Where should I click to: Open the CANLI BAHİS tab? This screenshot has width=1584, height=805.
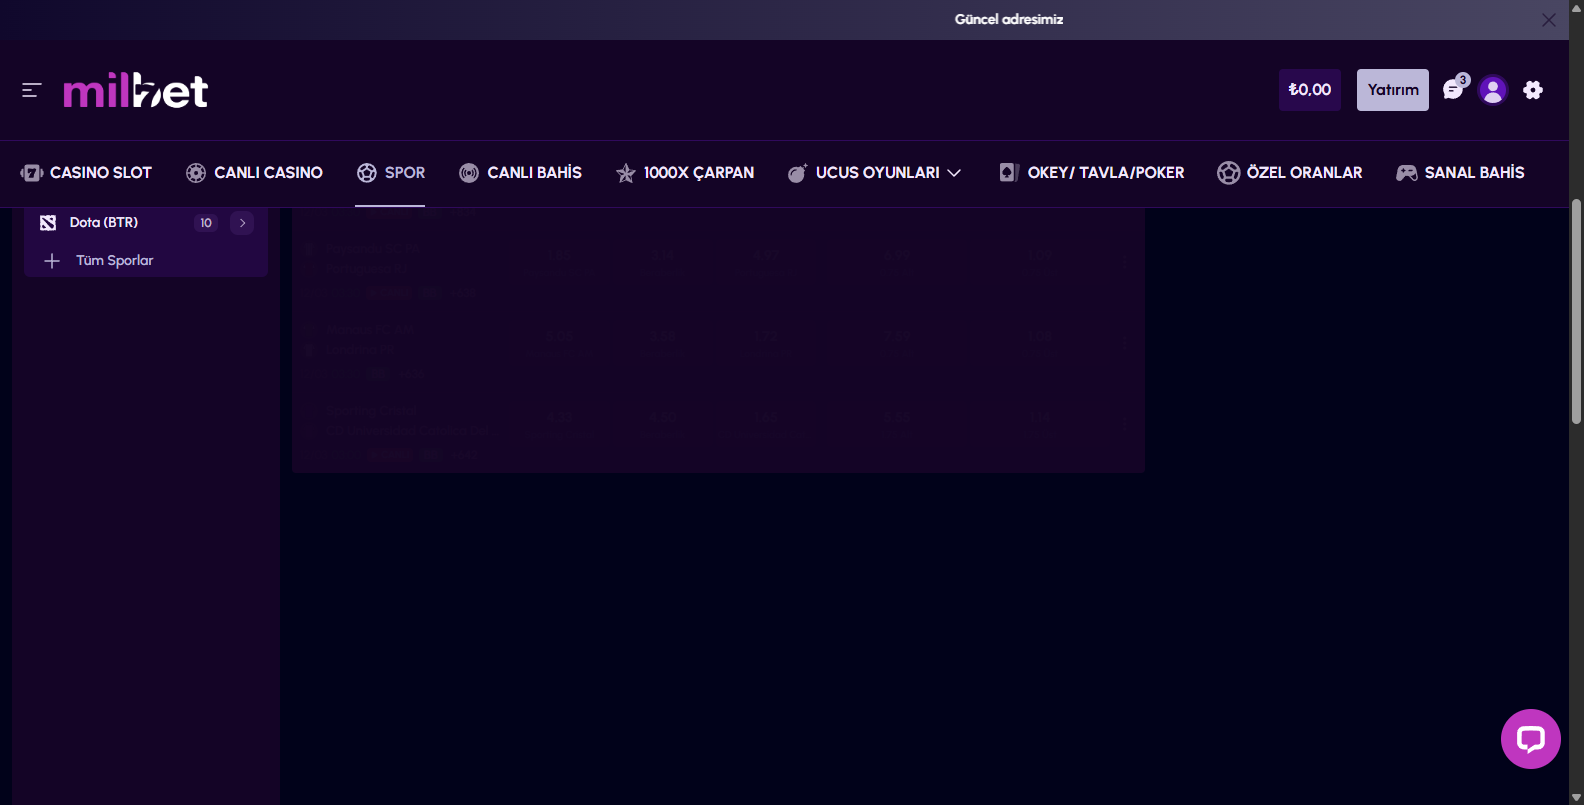520,173
